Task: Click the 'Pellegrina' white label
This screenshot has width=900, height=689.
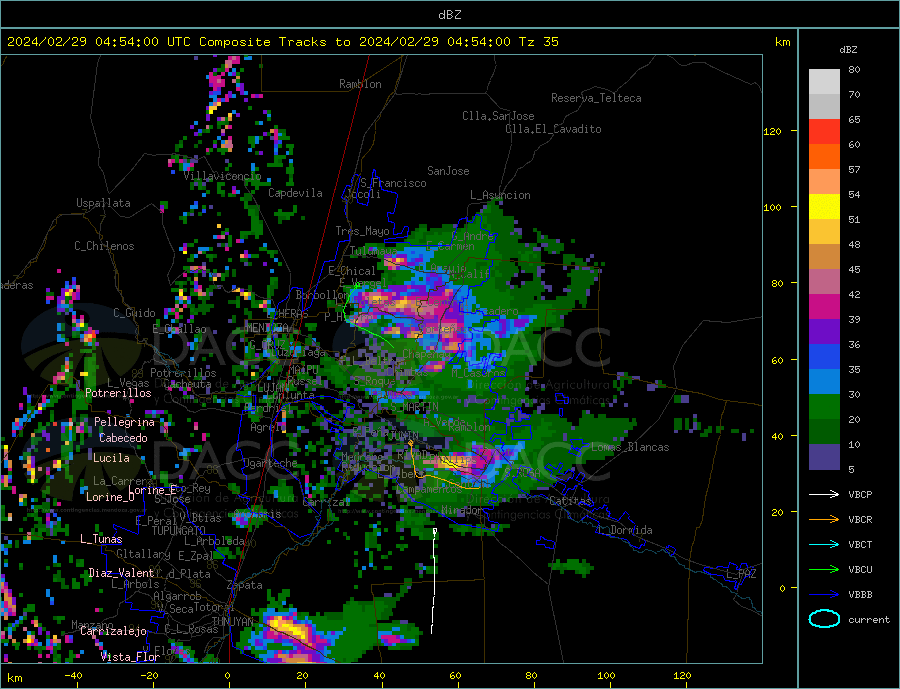Action: [x=125, y=422]
